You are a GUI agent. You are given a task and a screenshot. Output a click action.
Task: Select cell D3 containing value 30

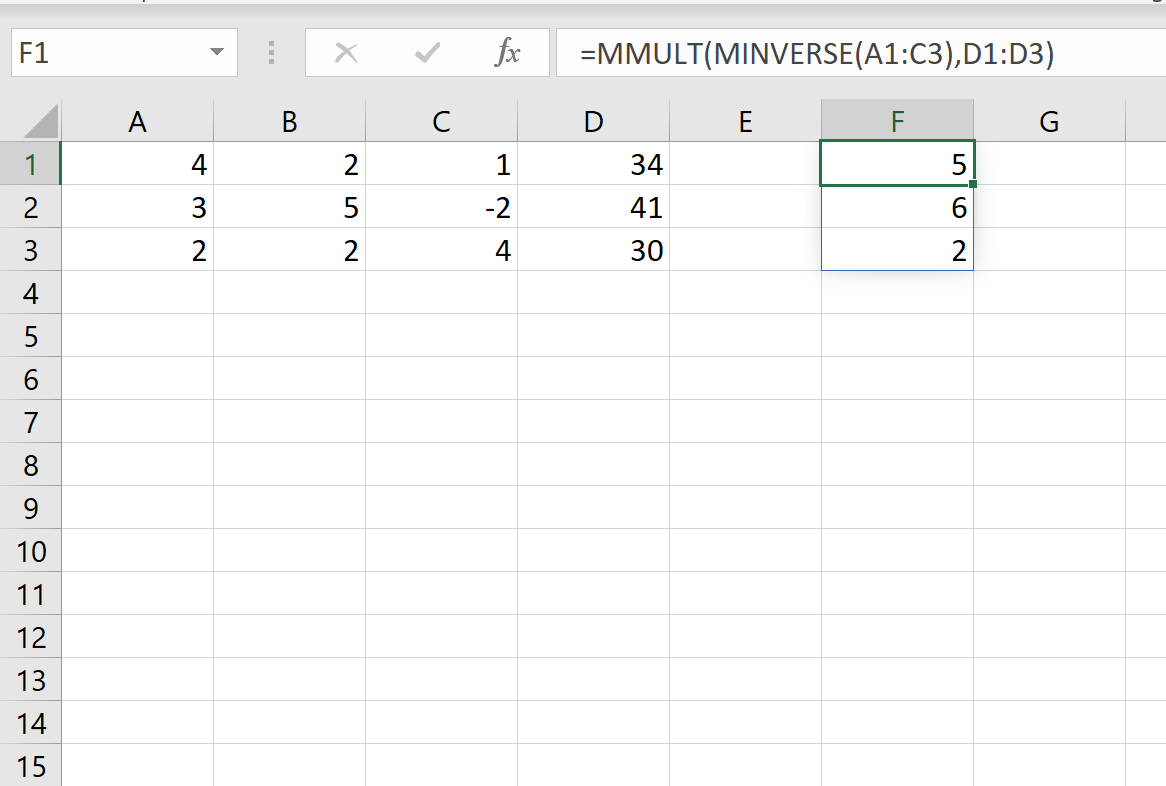593,250
